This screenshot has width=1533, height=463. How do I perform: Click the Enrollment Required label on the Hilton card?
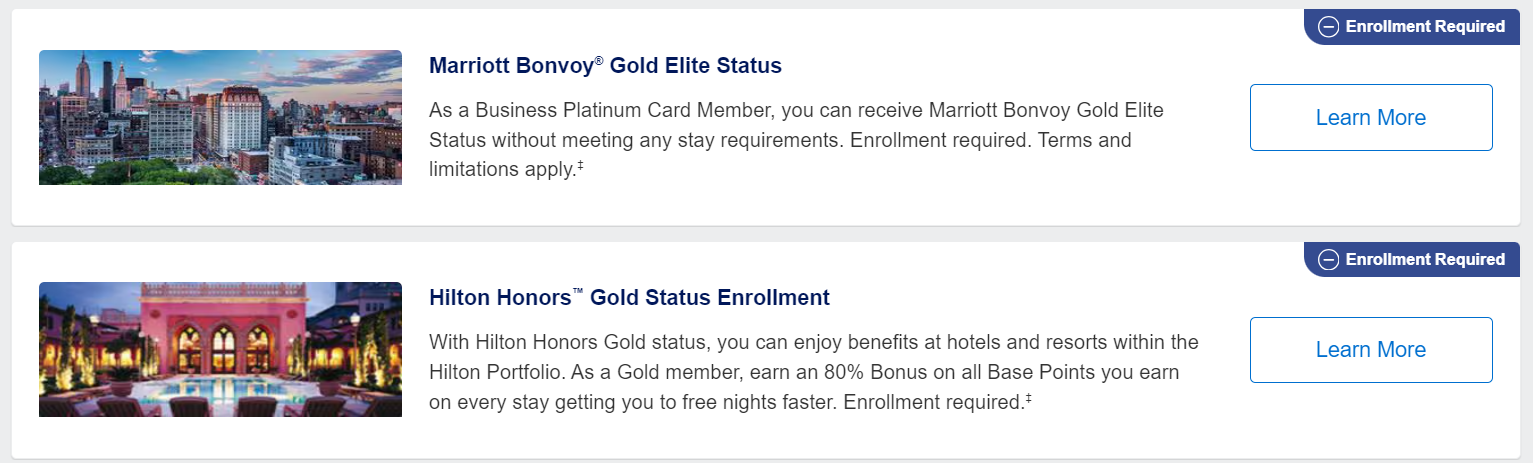(1425, 260)
